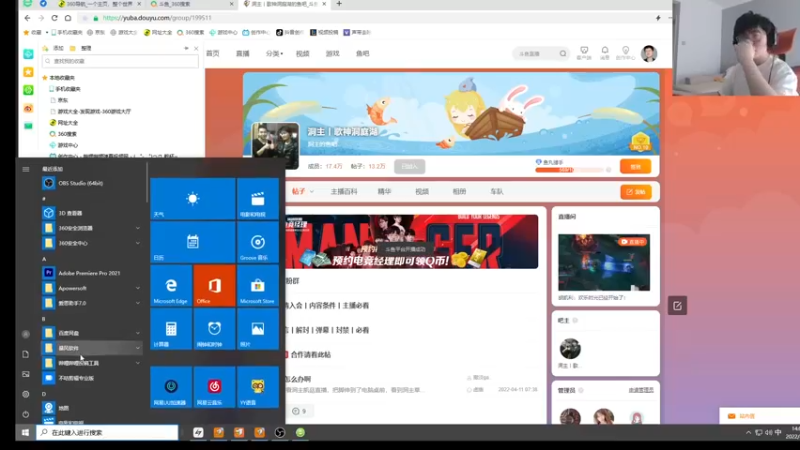Open the 京东 bookmark in bookmarks bar
This screenshot has width=800, height=450.
(96, 32)
